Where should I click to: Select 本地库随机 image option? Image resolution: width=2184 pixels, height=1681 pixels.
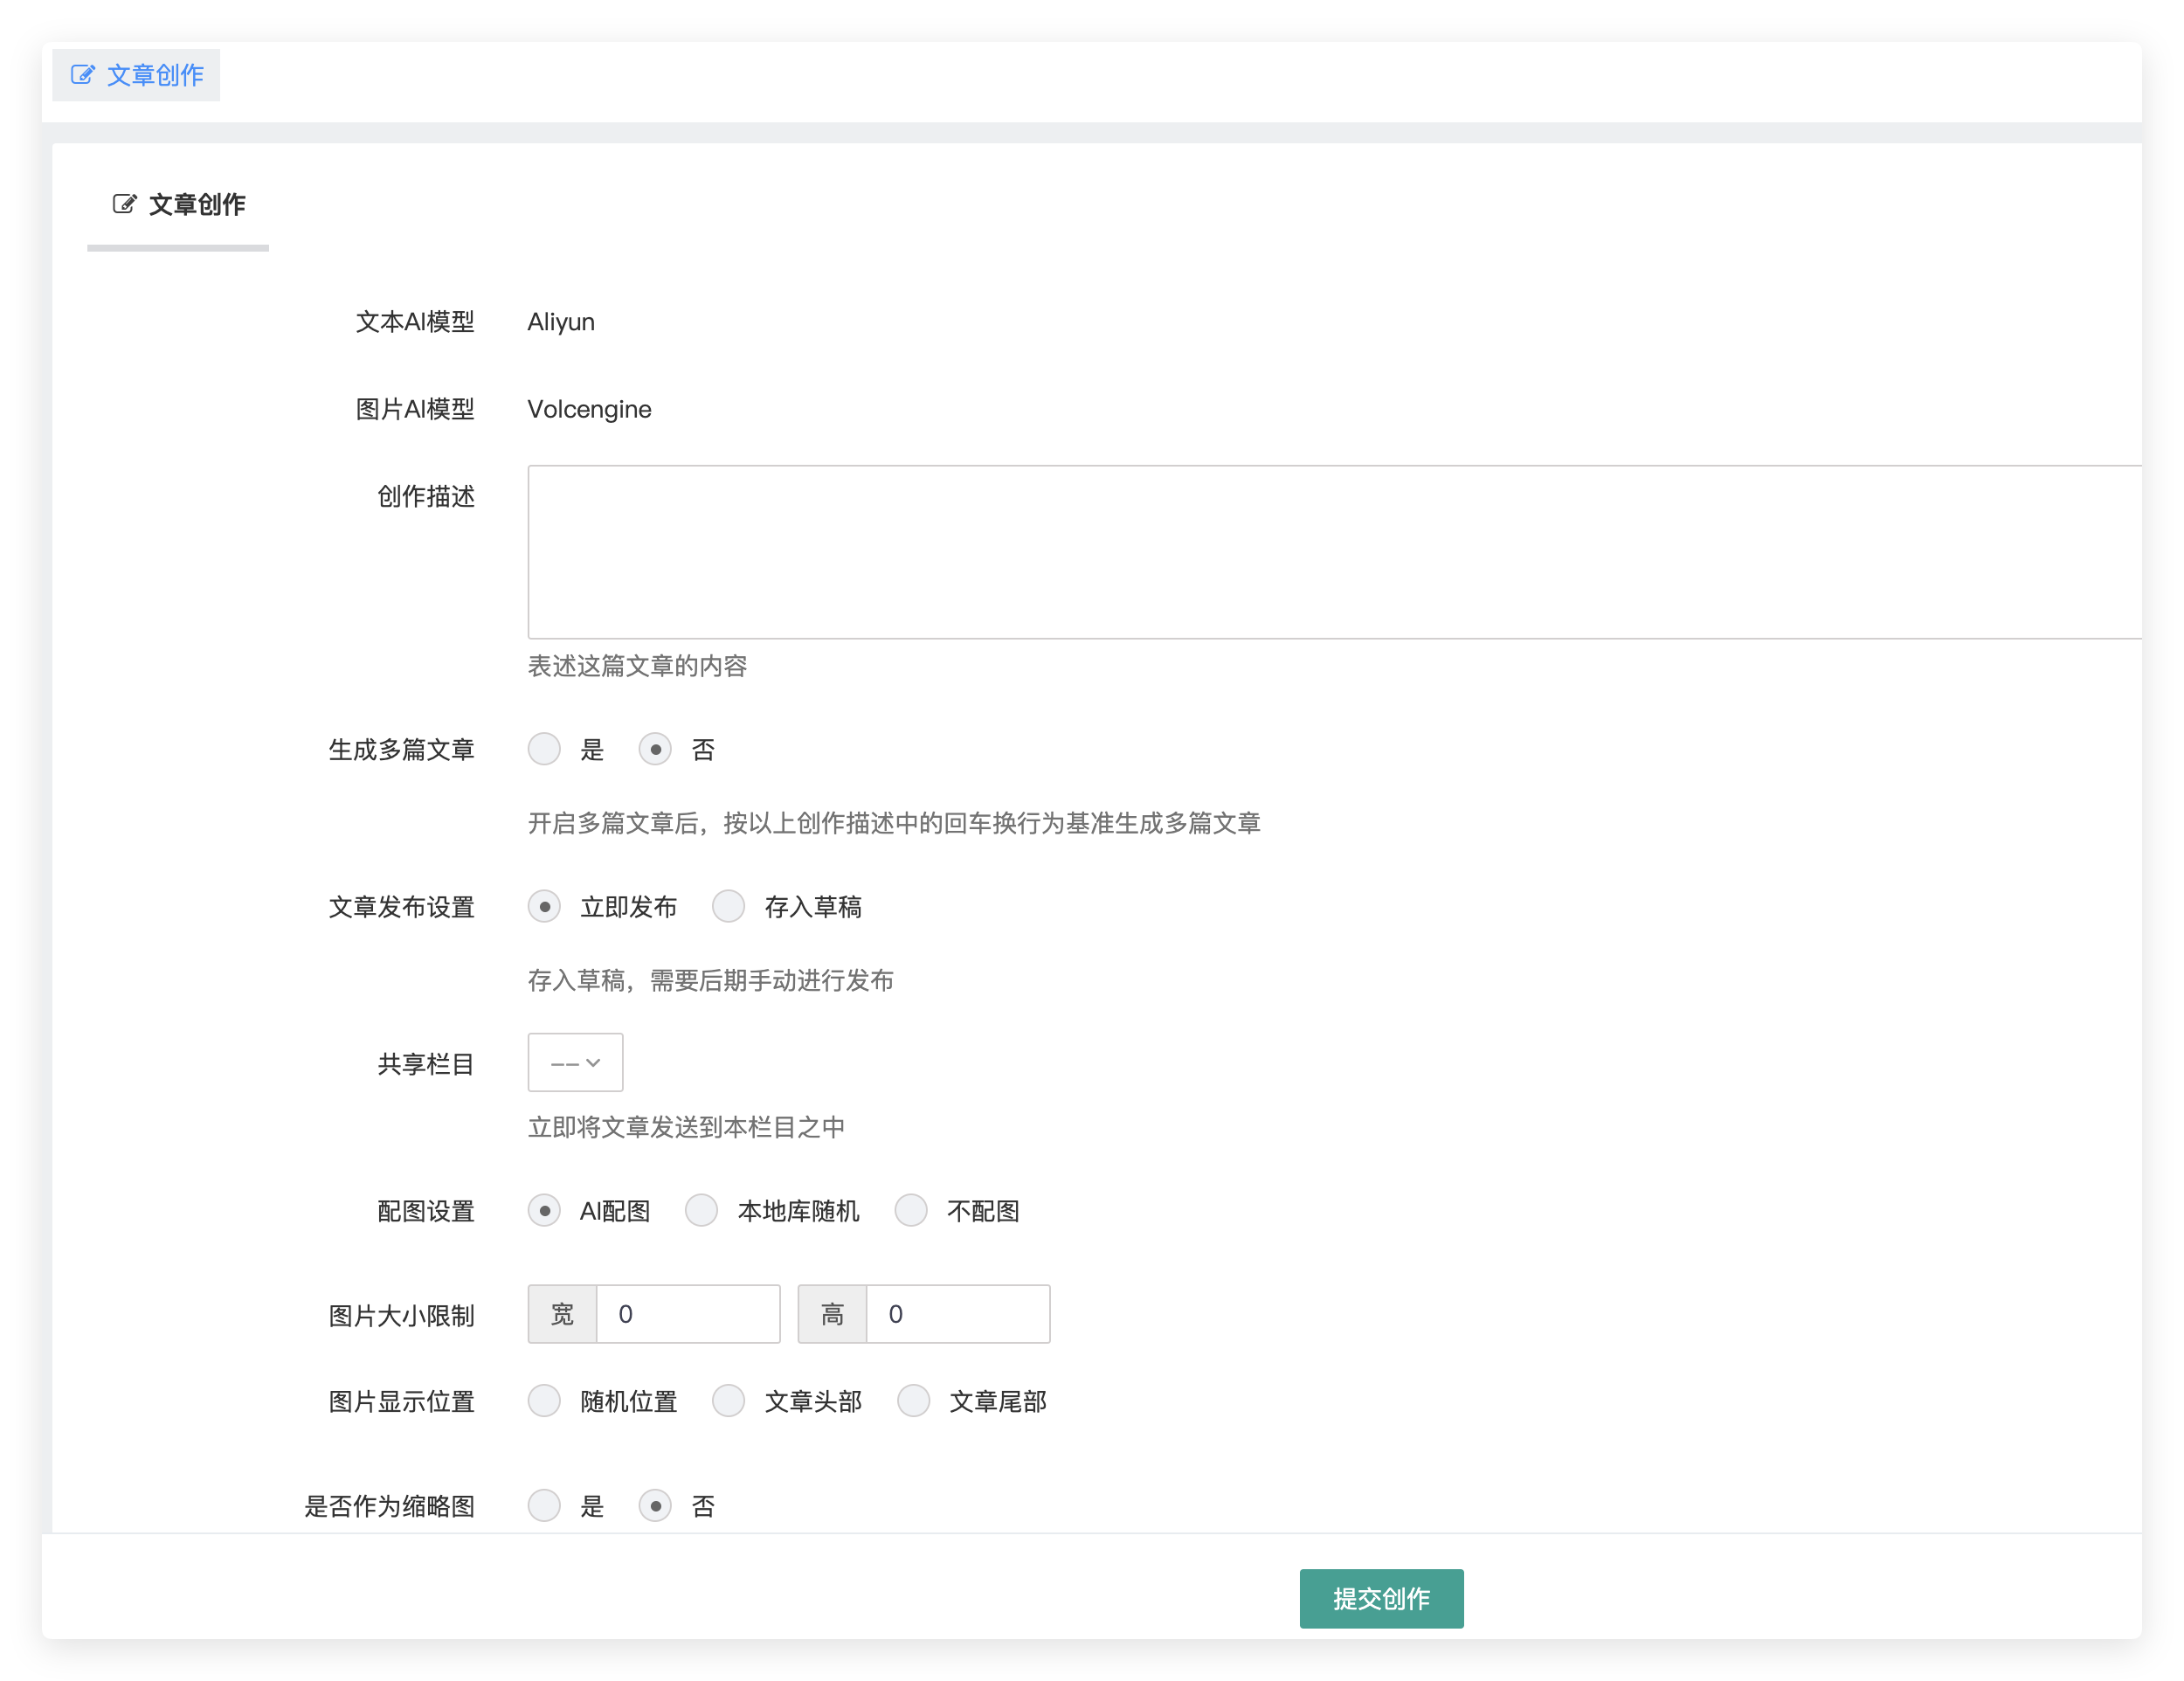tap(702, 1210)
